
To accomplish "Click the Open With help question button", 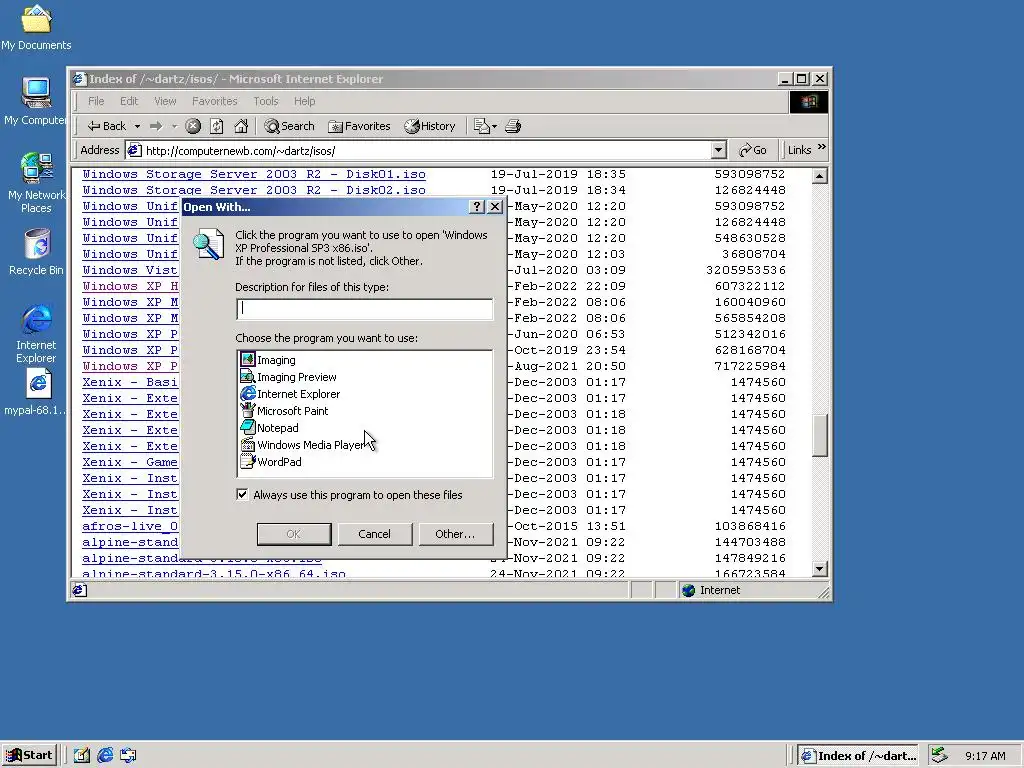I will [477, 206].
